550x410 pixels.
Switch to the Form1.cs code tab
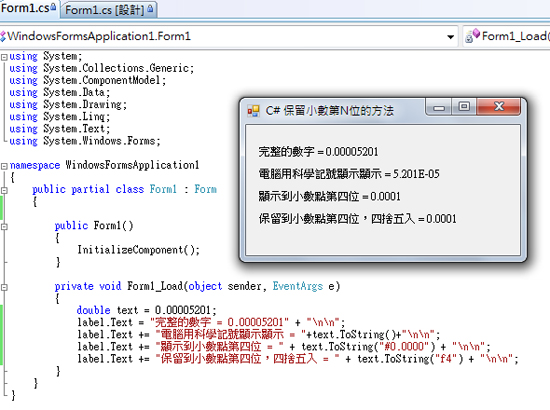tap(29, 8)
